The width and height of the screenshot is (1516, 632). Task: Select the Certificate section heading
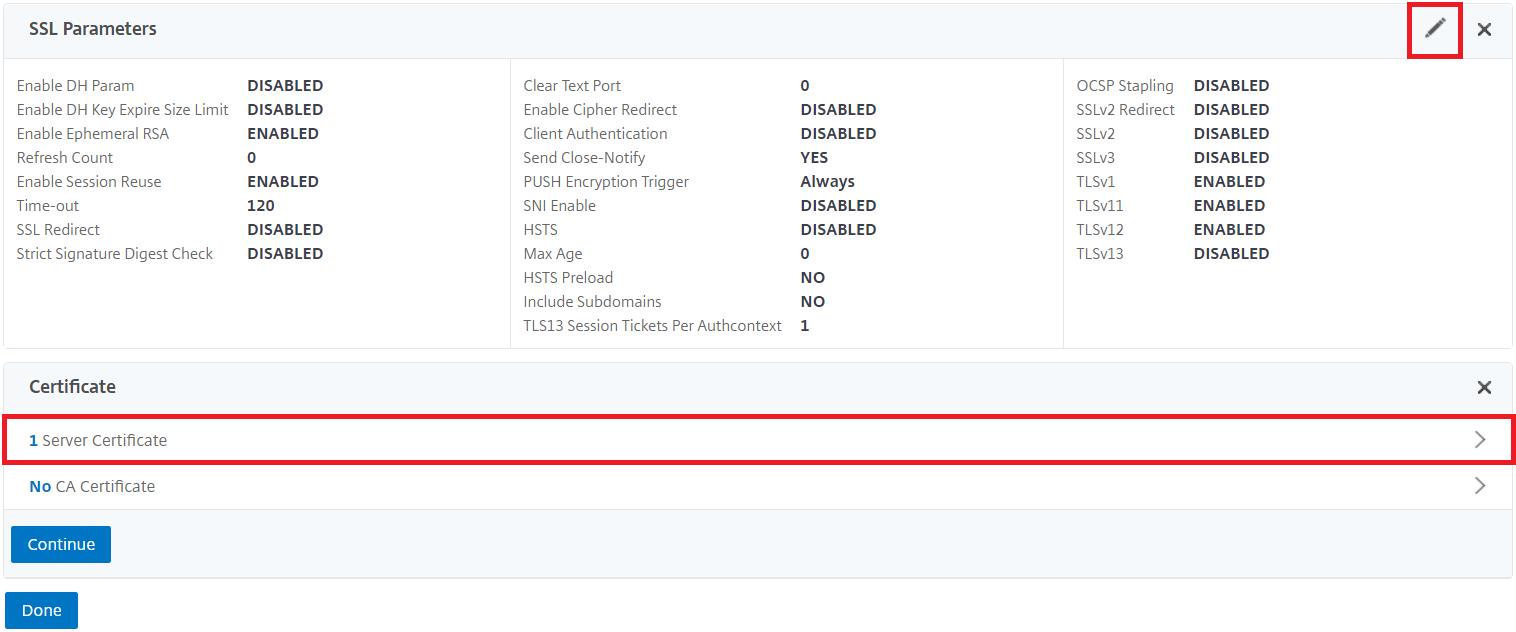click(72, 387)
